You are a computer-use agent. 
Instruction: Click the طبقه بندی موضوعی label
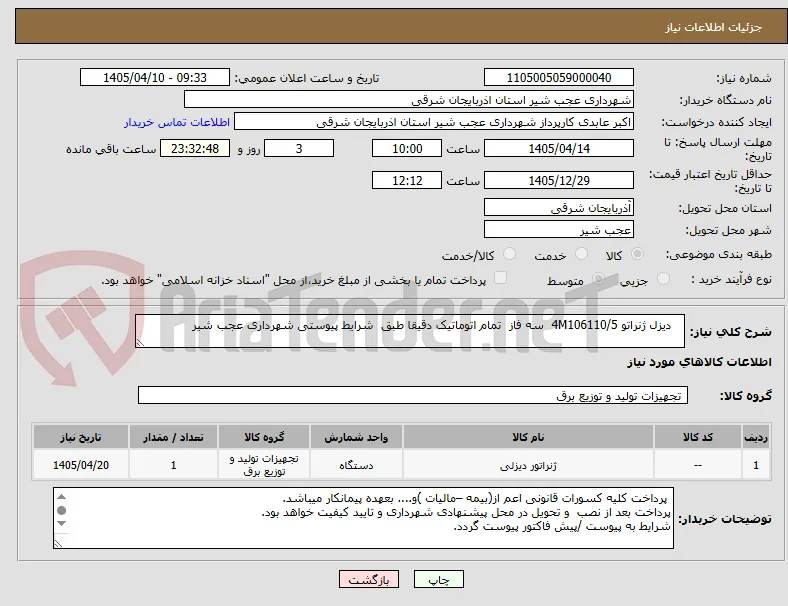click(719, 254)
